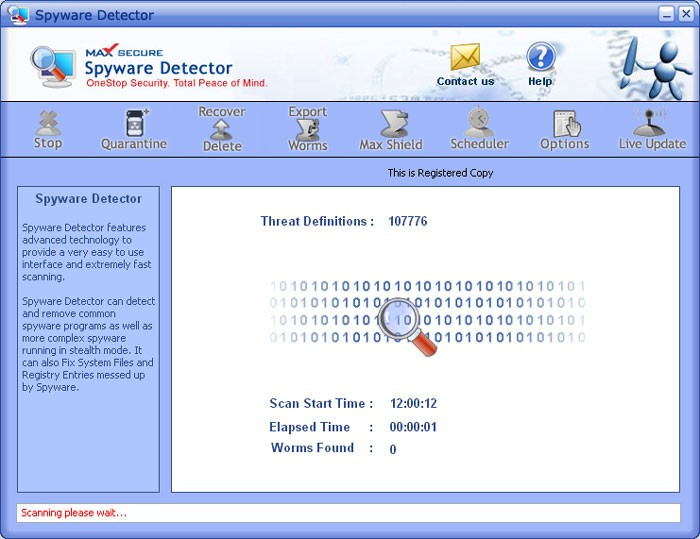This screenshot has width=700, height=539.
Task: Click the 'Help' label text
Action: click(x=540, y=81)
